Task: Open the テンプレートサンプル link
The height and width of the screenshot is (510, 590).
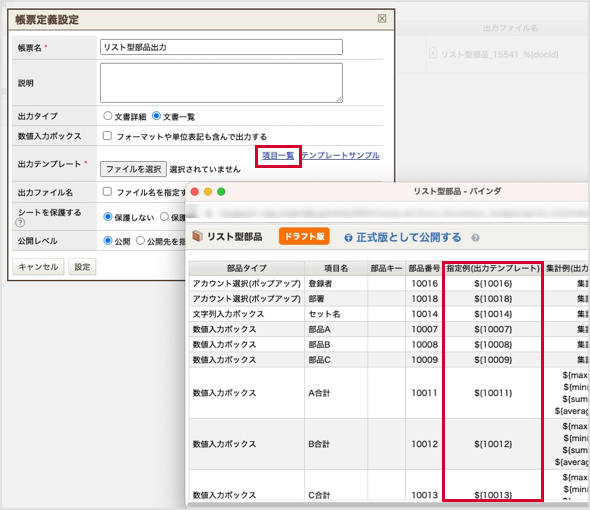Action: coord(341,155)
